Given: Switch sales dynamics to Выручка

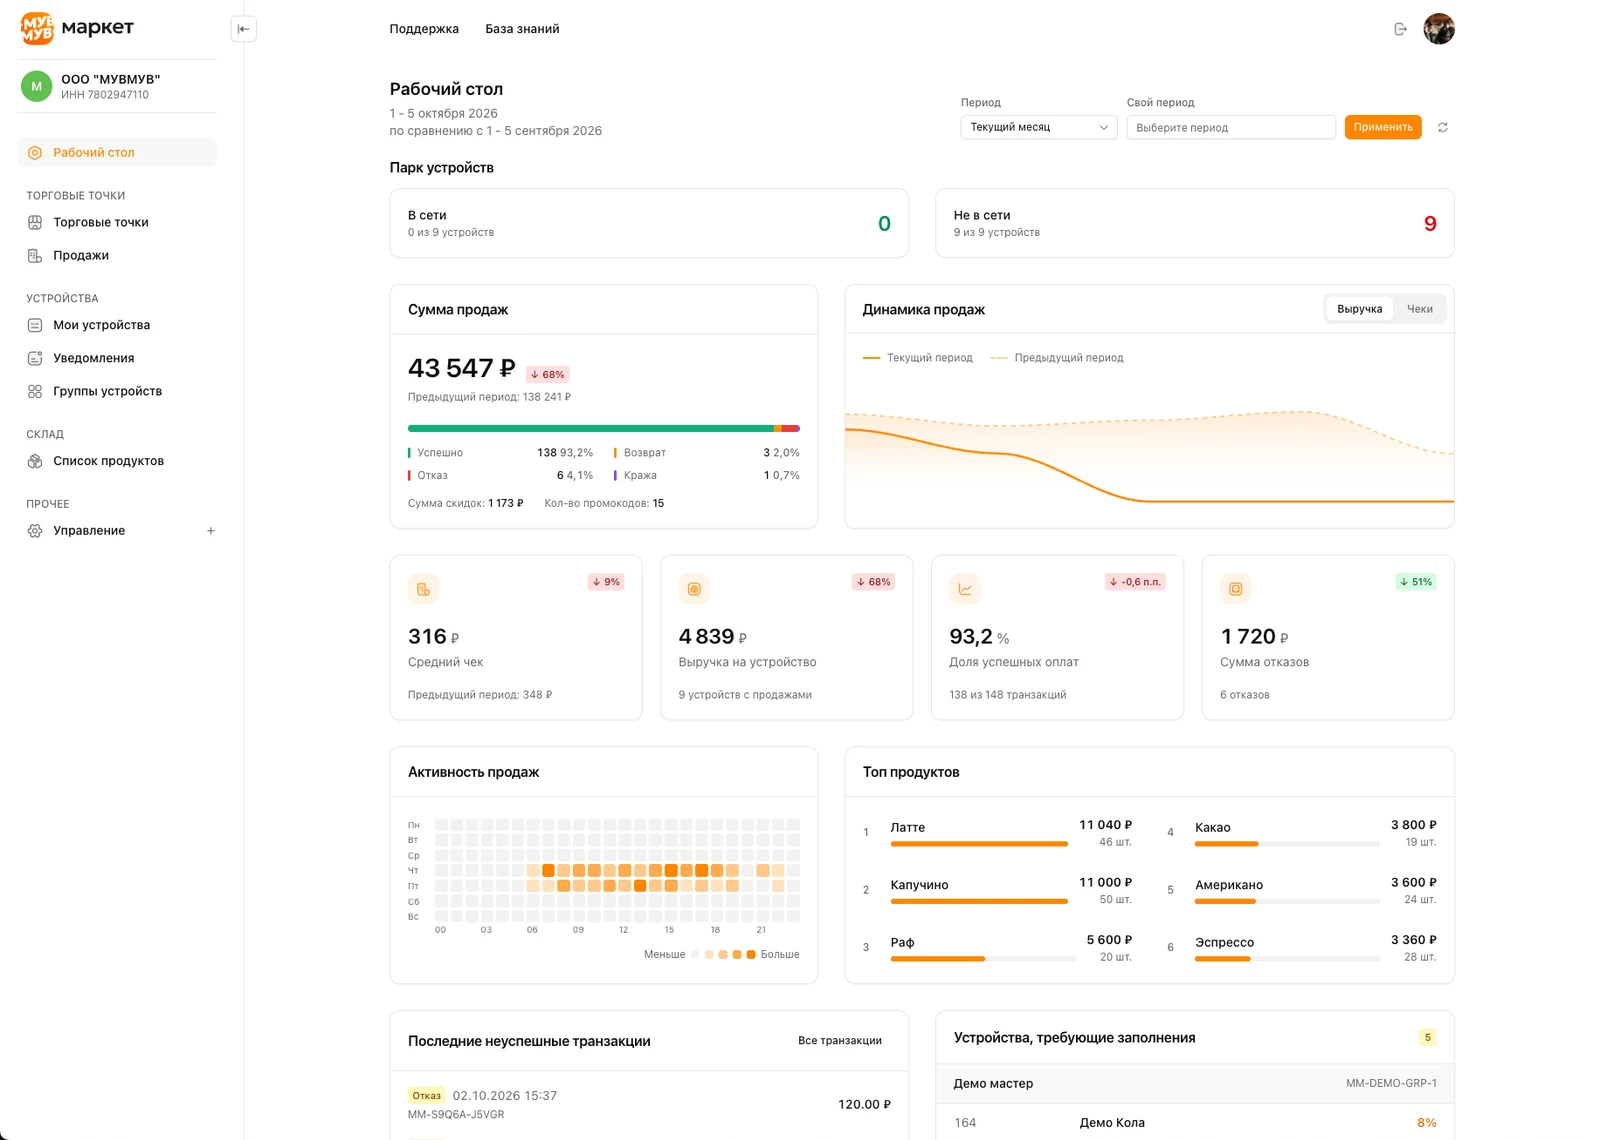Looking at the screenshot, I should [x=1359, y=309].
